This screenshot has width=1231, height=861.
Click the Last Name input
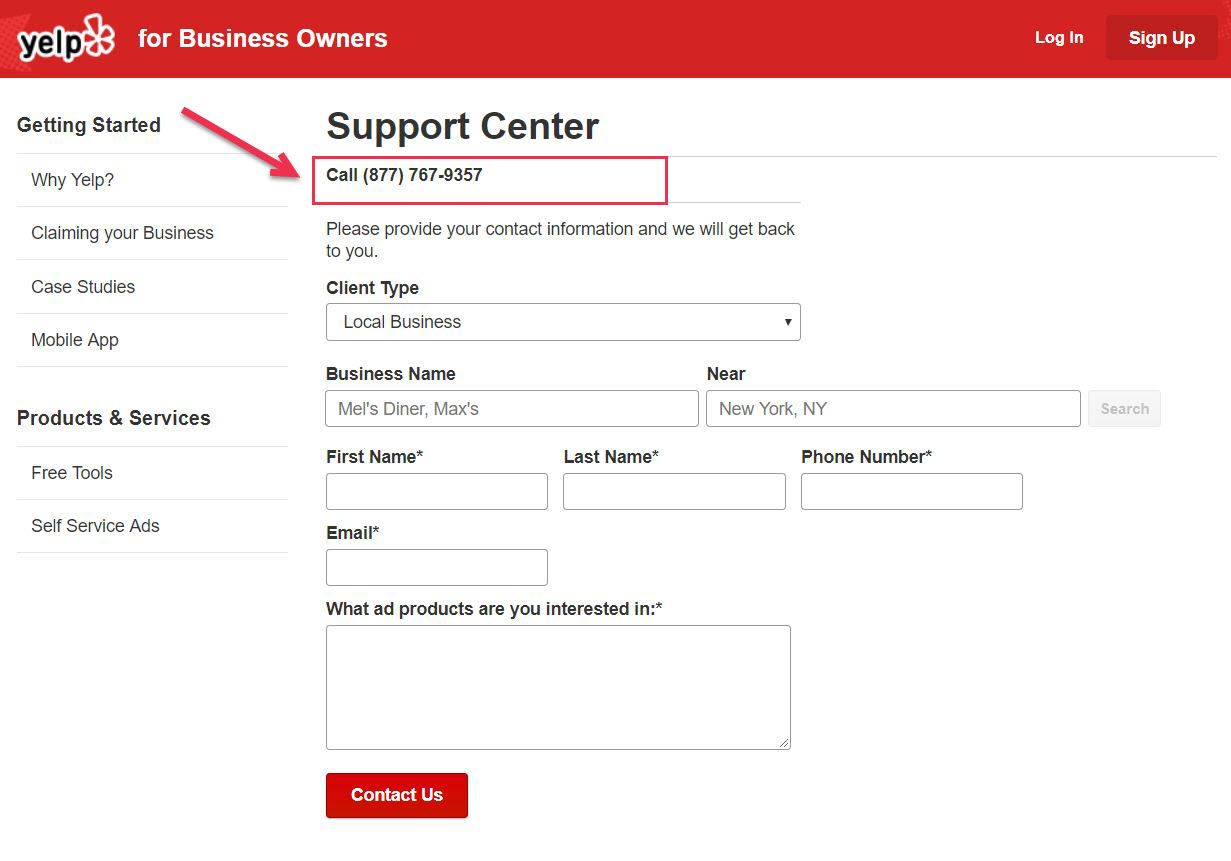point(673,492)
